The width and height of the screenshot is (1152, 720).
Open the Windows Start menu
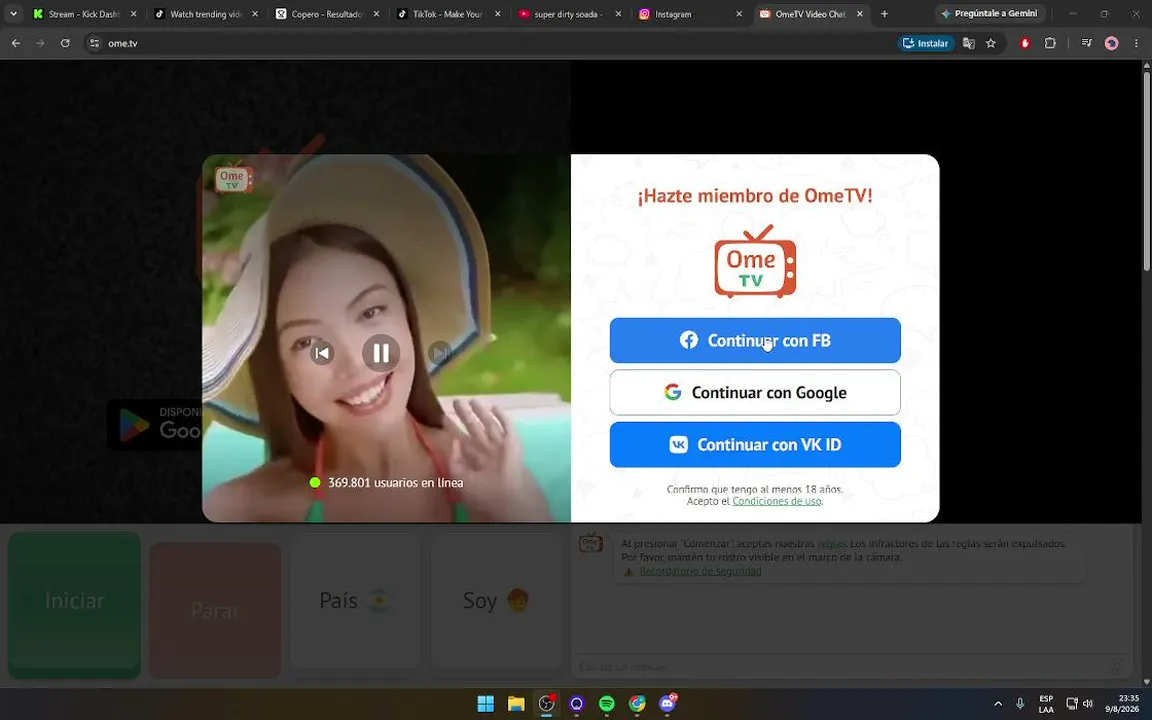pyautogui.click(x=486, y=704)
